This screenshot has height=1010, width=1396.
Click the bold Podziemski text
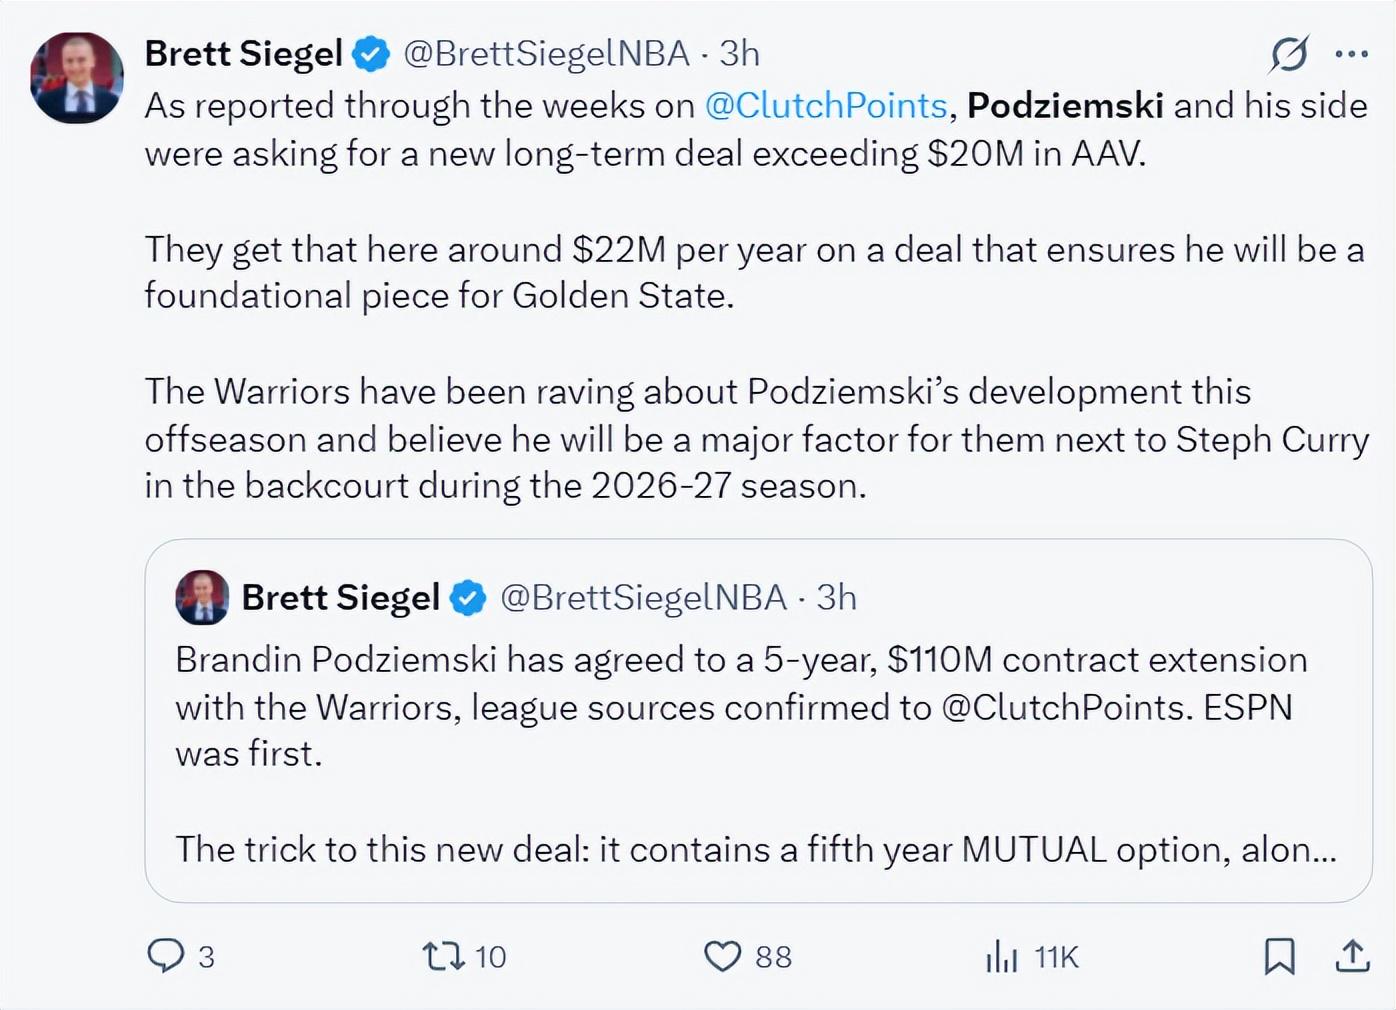(1065, 105)
